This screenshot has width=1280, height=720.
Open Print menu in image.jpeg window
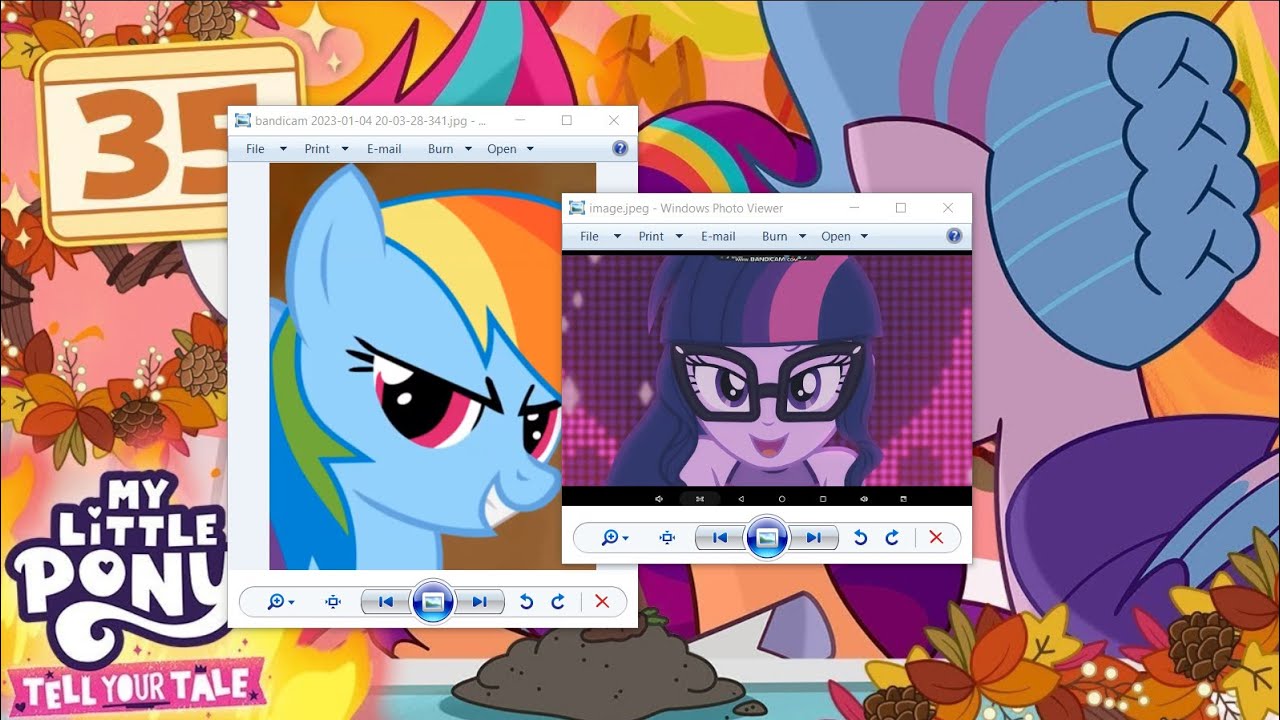(651, 237)
